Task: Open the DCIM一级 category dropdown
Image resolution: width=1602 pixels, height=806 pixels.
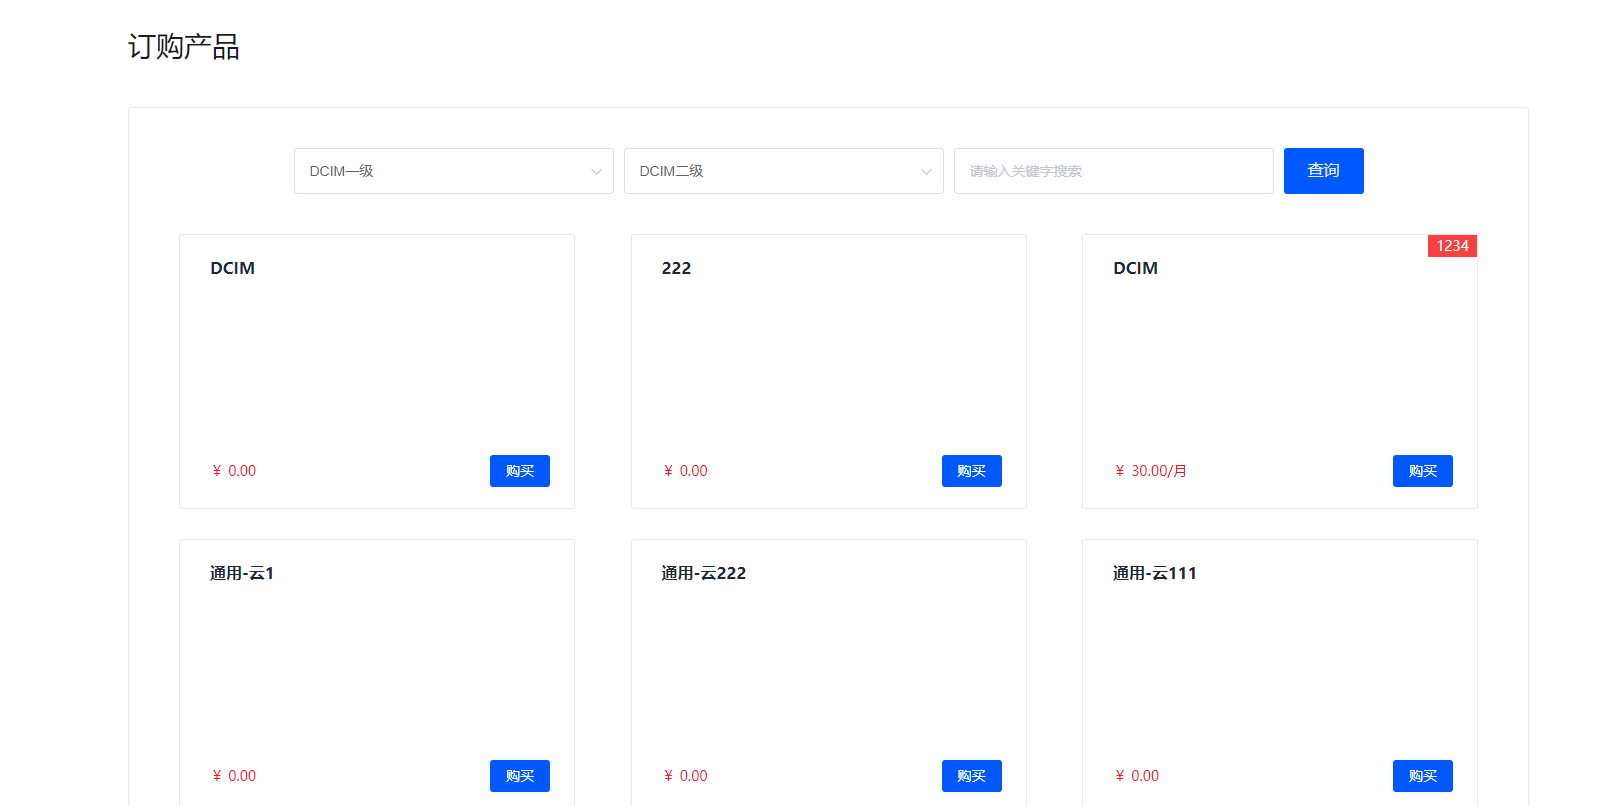Action: 452,171
